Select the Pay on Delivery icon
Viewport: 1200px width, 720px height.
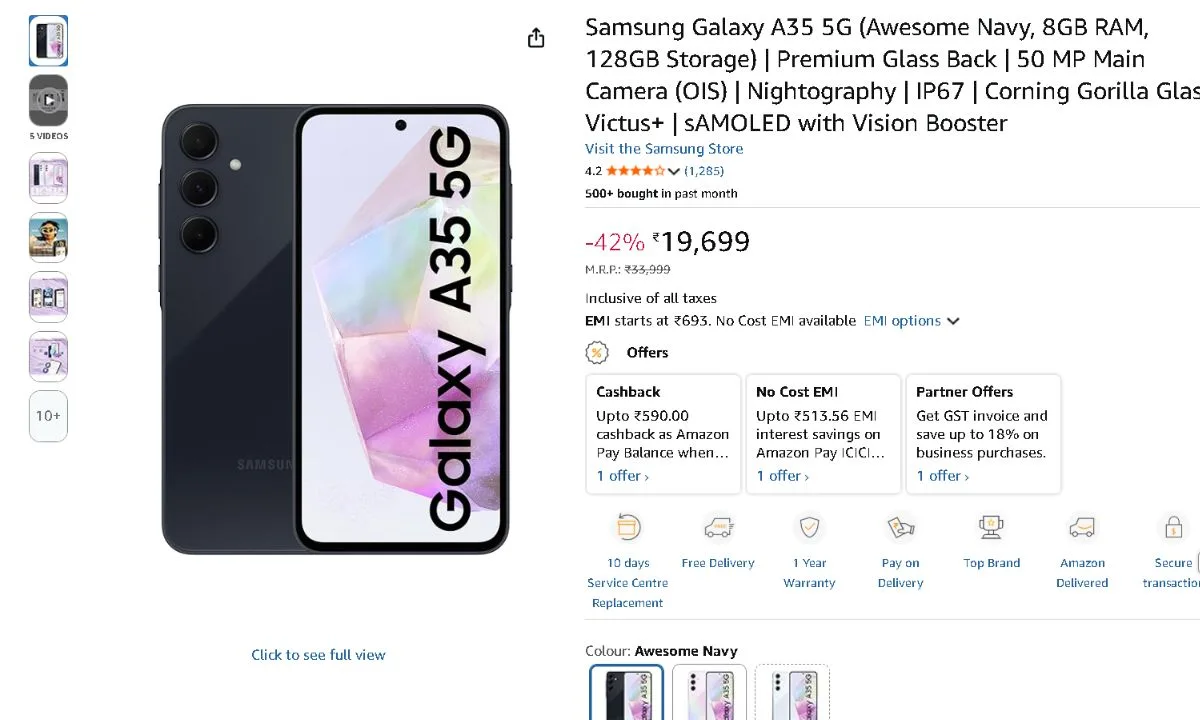(900, 527)
